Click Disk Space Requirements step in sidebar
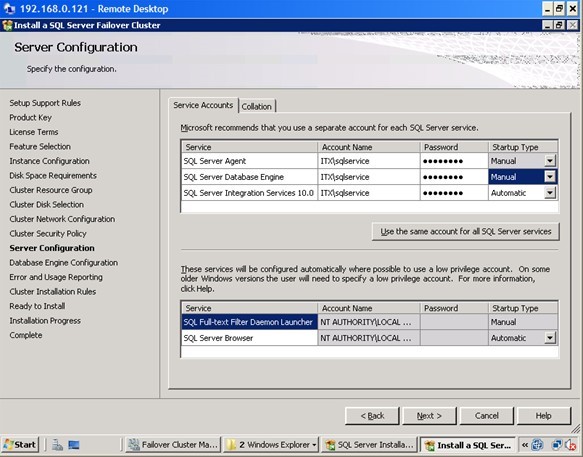The image size is (583, 457). click(x=53, y=176)
